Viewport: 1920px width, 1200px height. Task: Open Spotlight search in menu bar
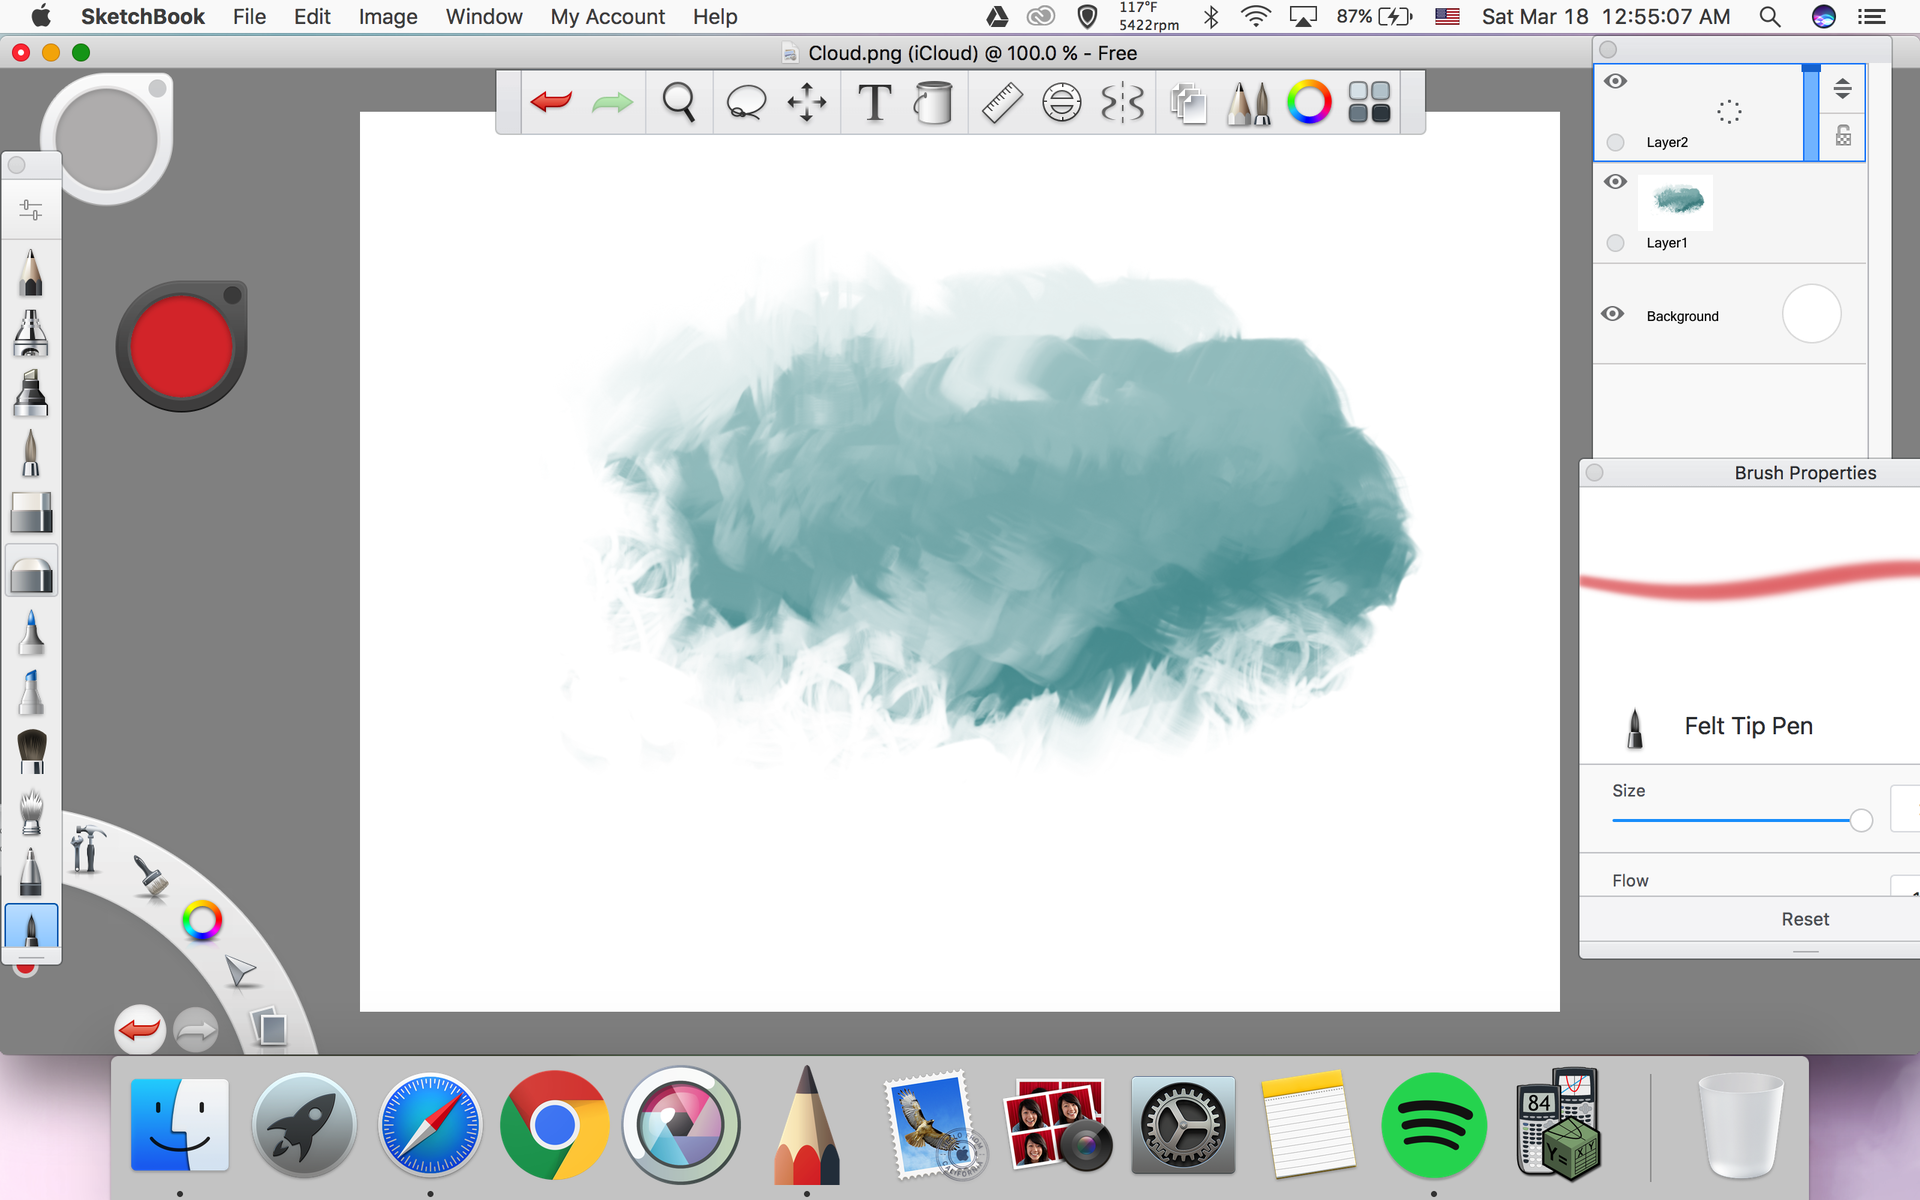(x=1770, y=17)
